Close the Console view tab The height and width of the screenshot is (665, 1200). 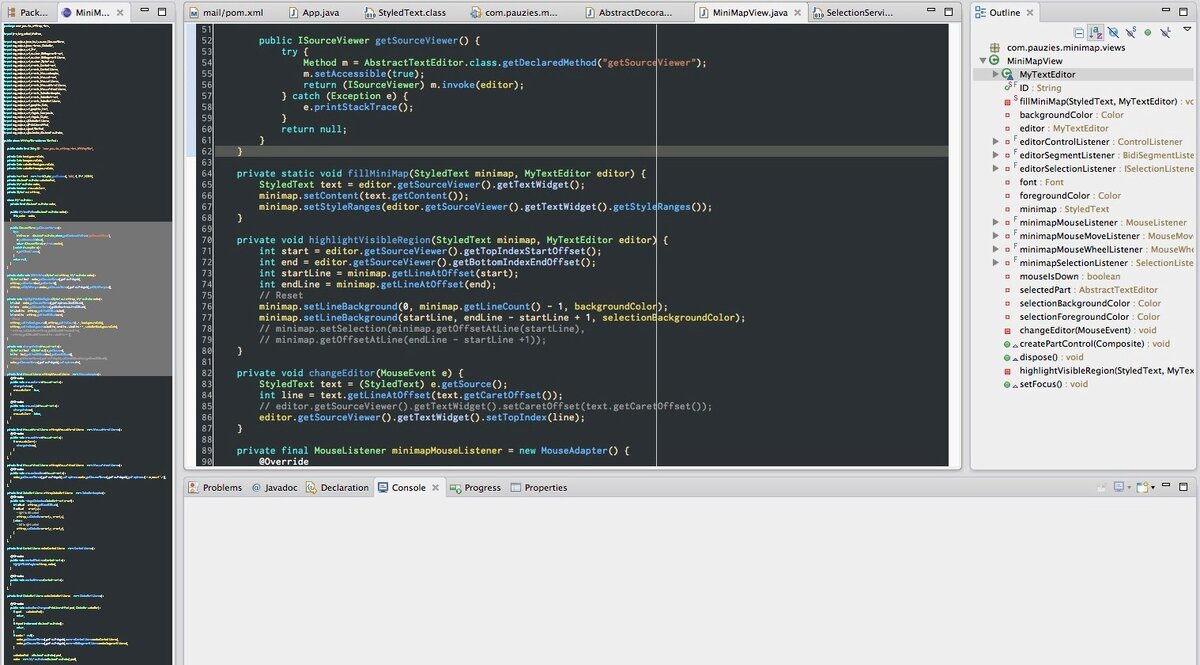coord(436,488)
